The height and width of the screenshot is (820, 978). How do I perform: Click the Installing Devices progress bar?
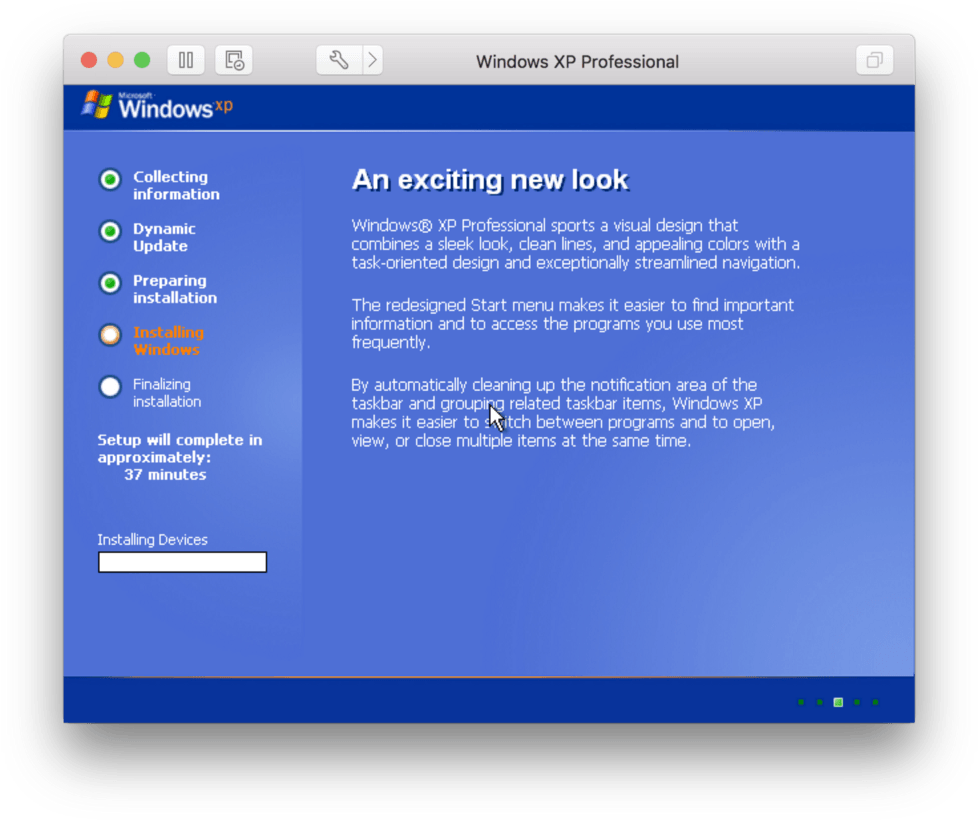coord(182,562)
